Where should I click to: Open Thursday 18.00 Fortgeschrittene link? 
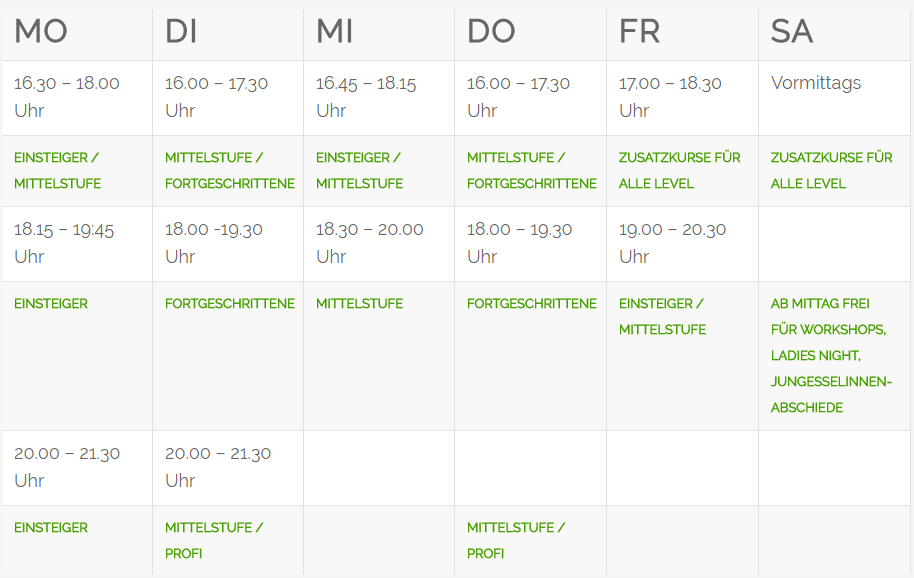point(532,304)
